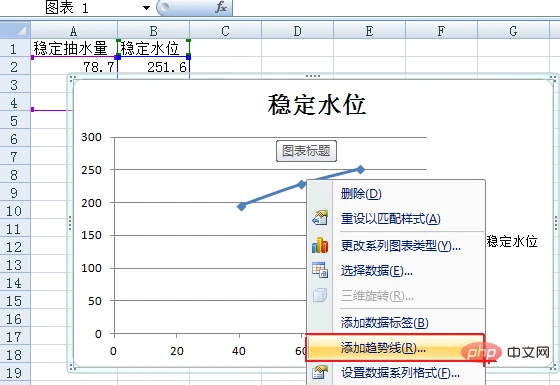Click the Select Data table icon

point(320,270)
